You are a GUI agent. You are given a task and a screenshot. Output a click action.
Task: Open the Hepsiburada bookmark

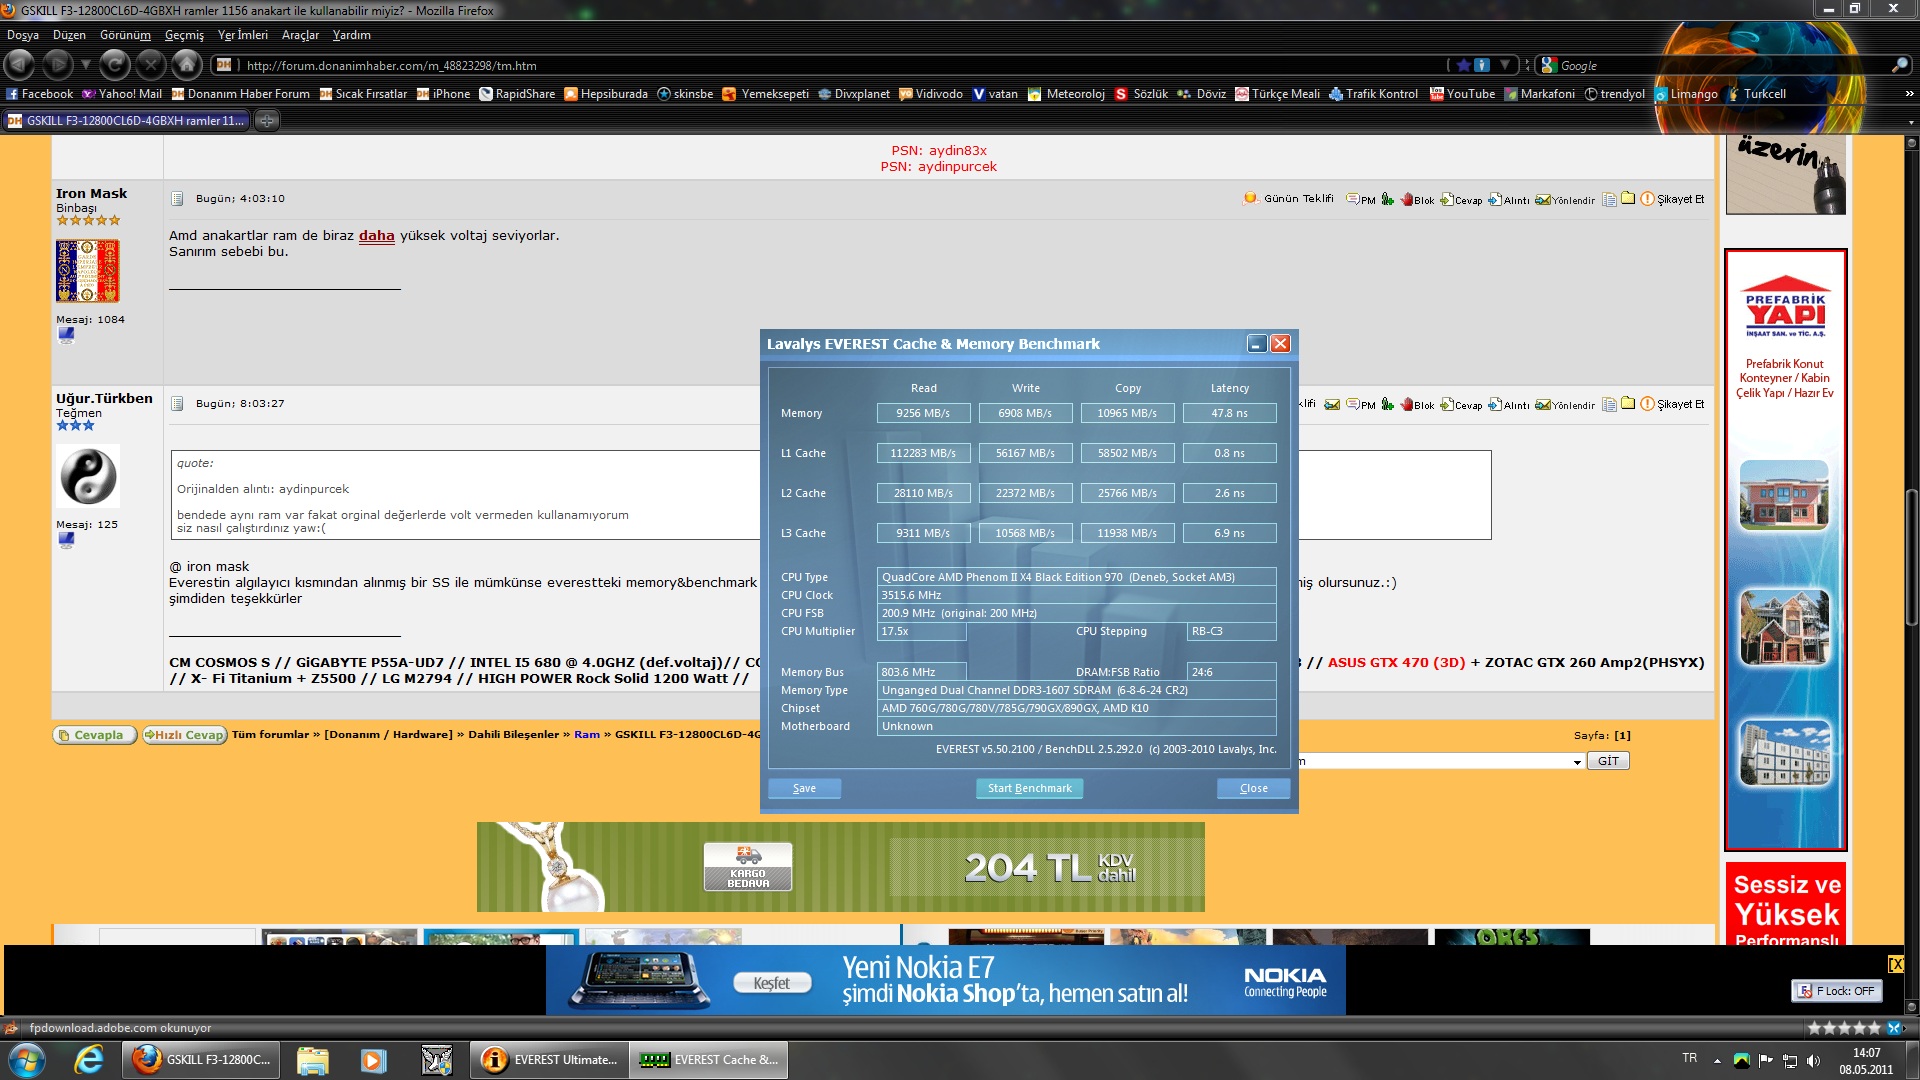606,94
